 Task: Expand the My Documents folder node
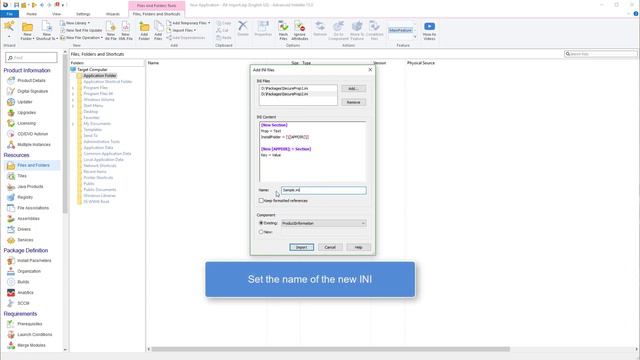(73, 124)
